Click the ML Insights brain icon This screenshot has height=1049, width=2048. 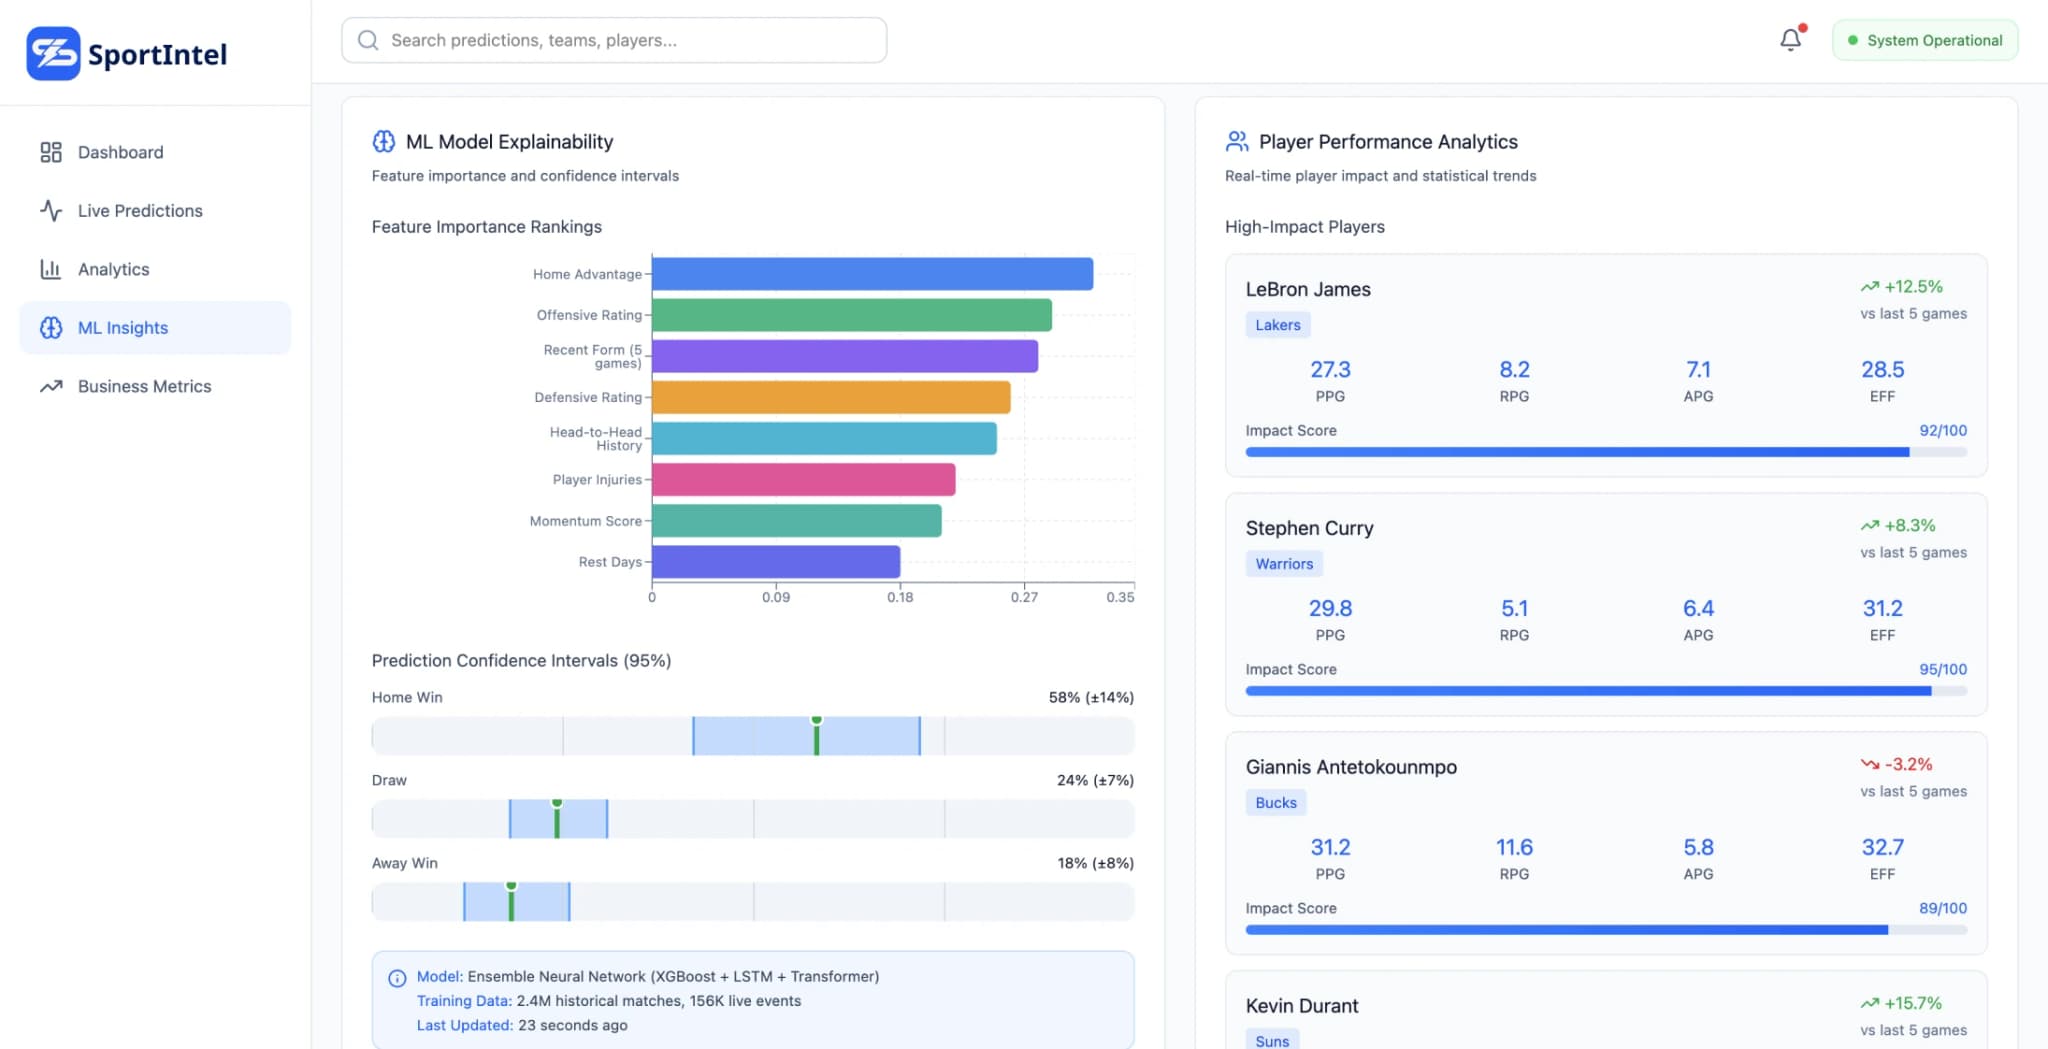pyautogui.click(x=51, y=327)
